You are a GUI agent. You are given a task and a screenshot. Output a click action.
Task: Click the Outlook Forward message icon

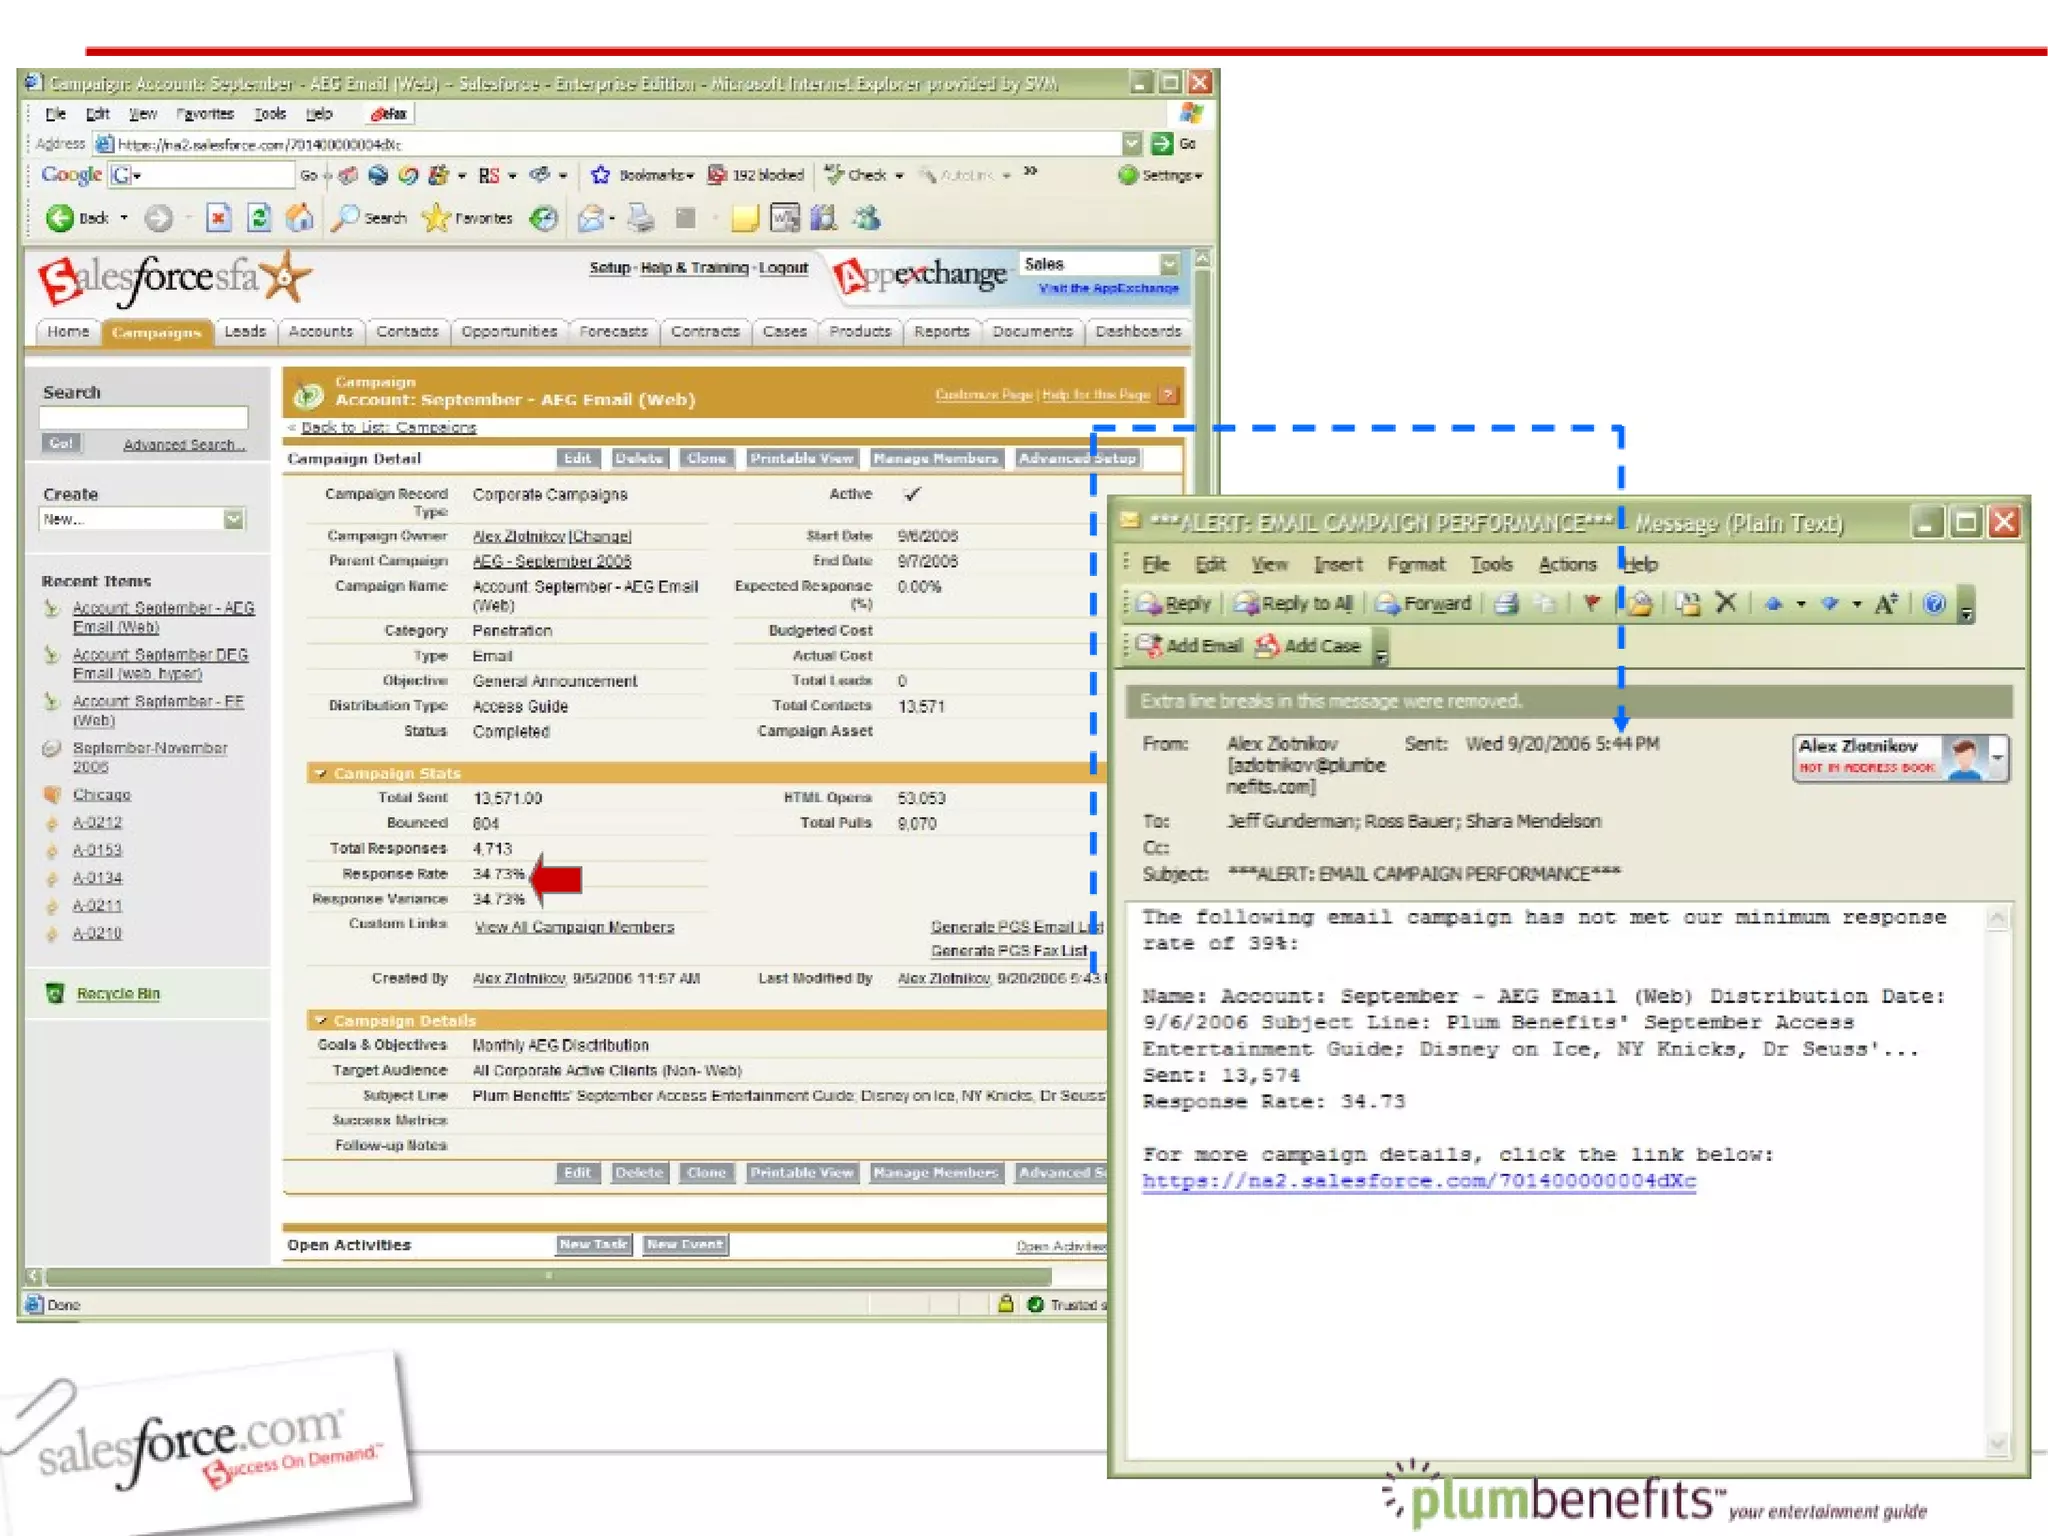(x=1388, y=603)
